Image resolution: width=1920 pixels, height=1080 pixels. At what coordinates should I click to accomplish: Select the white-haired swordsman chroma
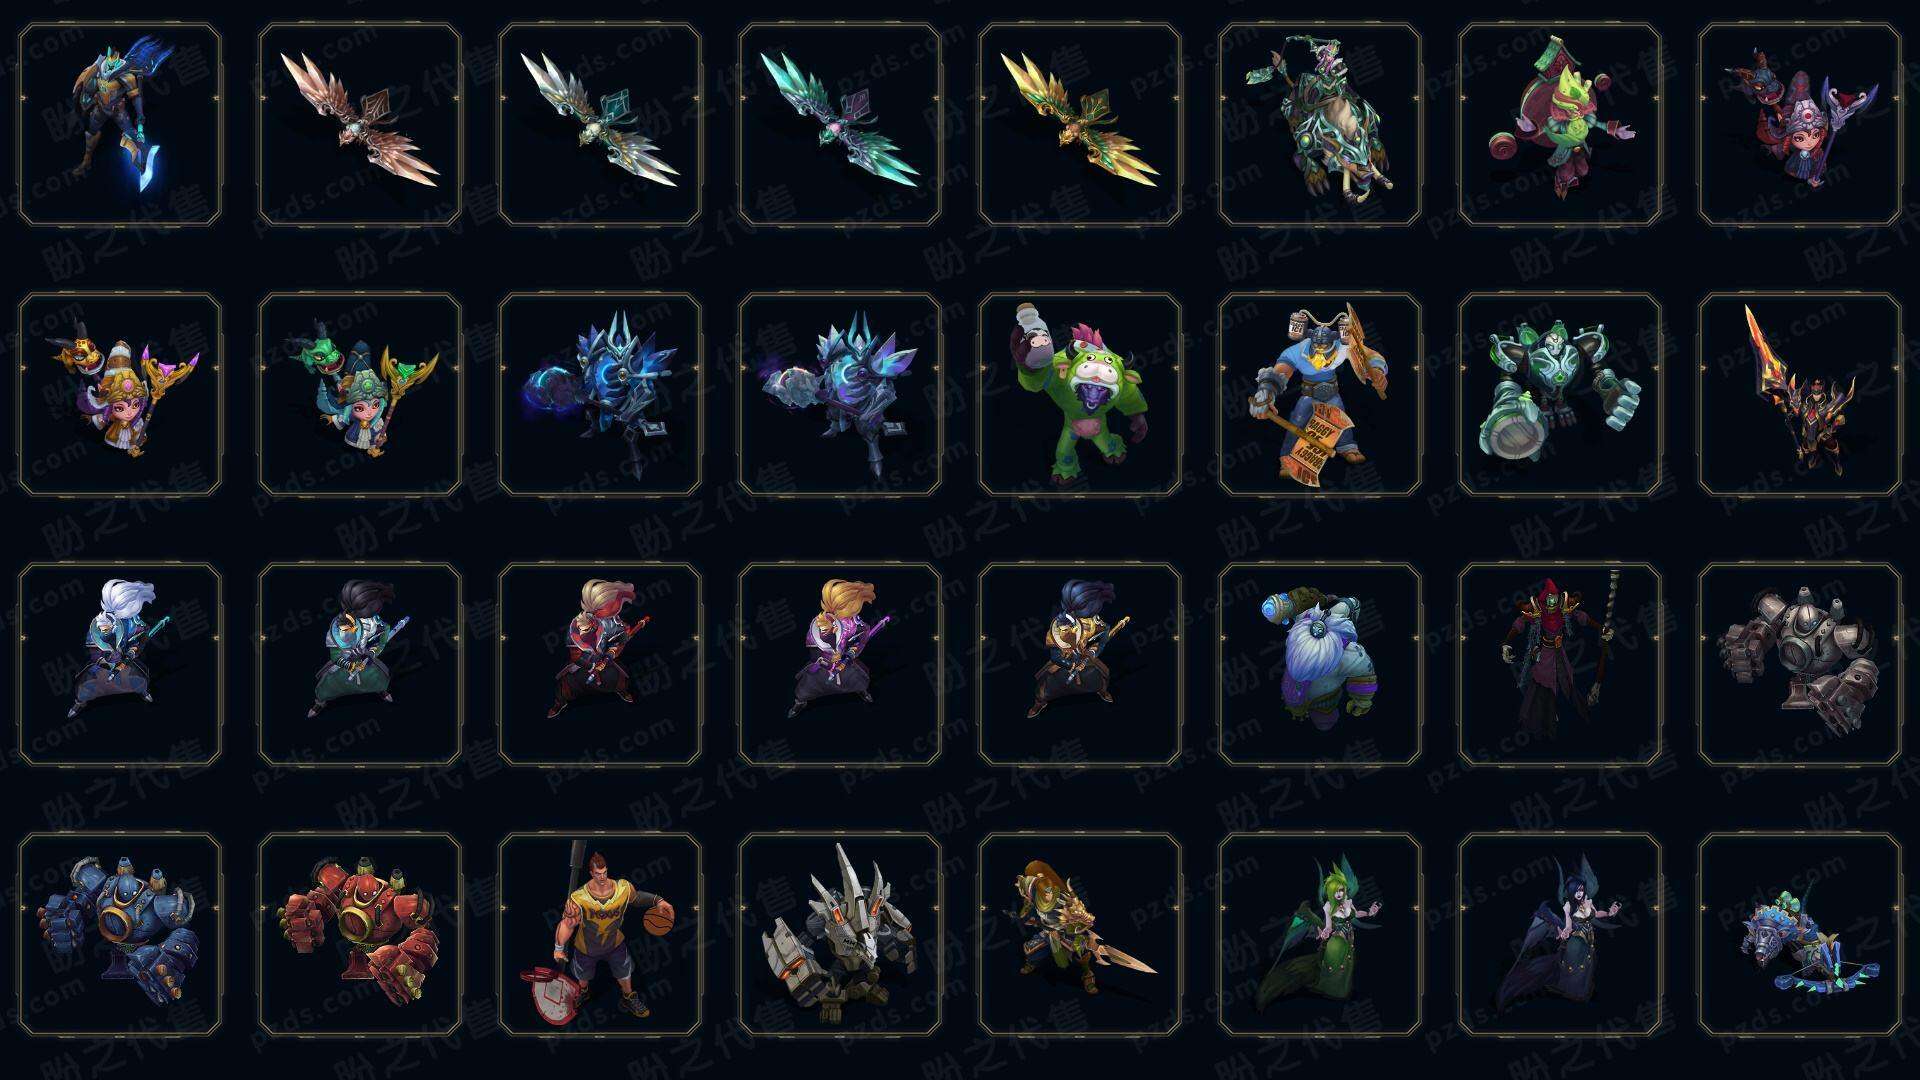tap(120, 664)
